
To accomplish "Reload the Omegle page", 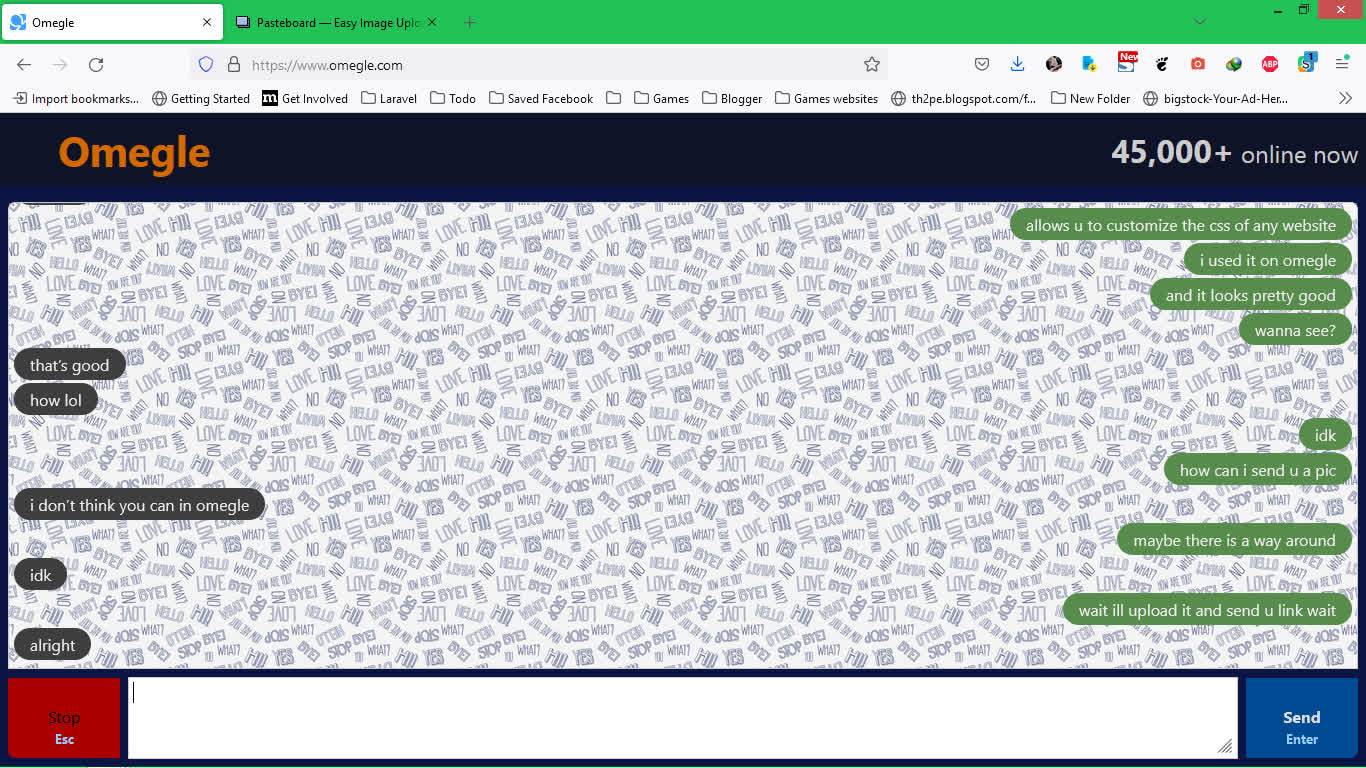I will 96,64.
